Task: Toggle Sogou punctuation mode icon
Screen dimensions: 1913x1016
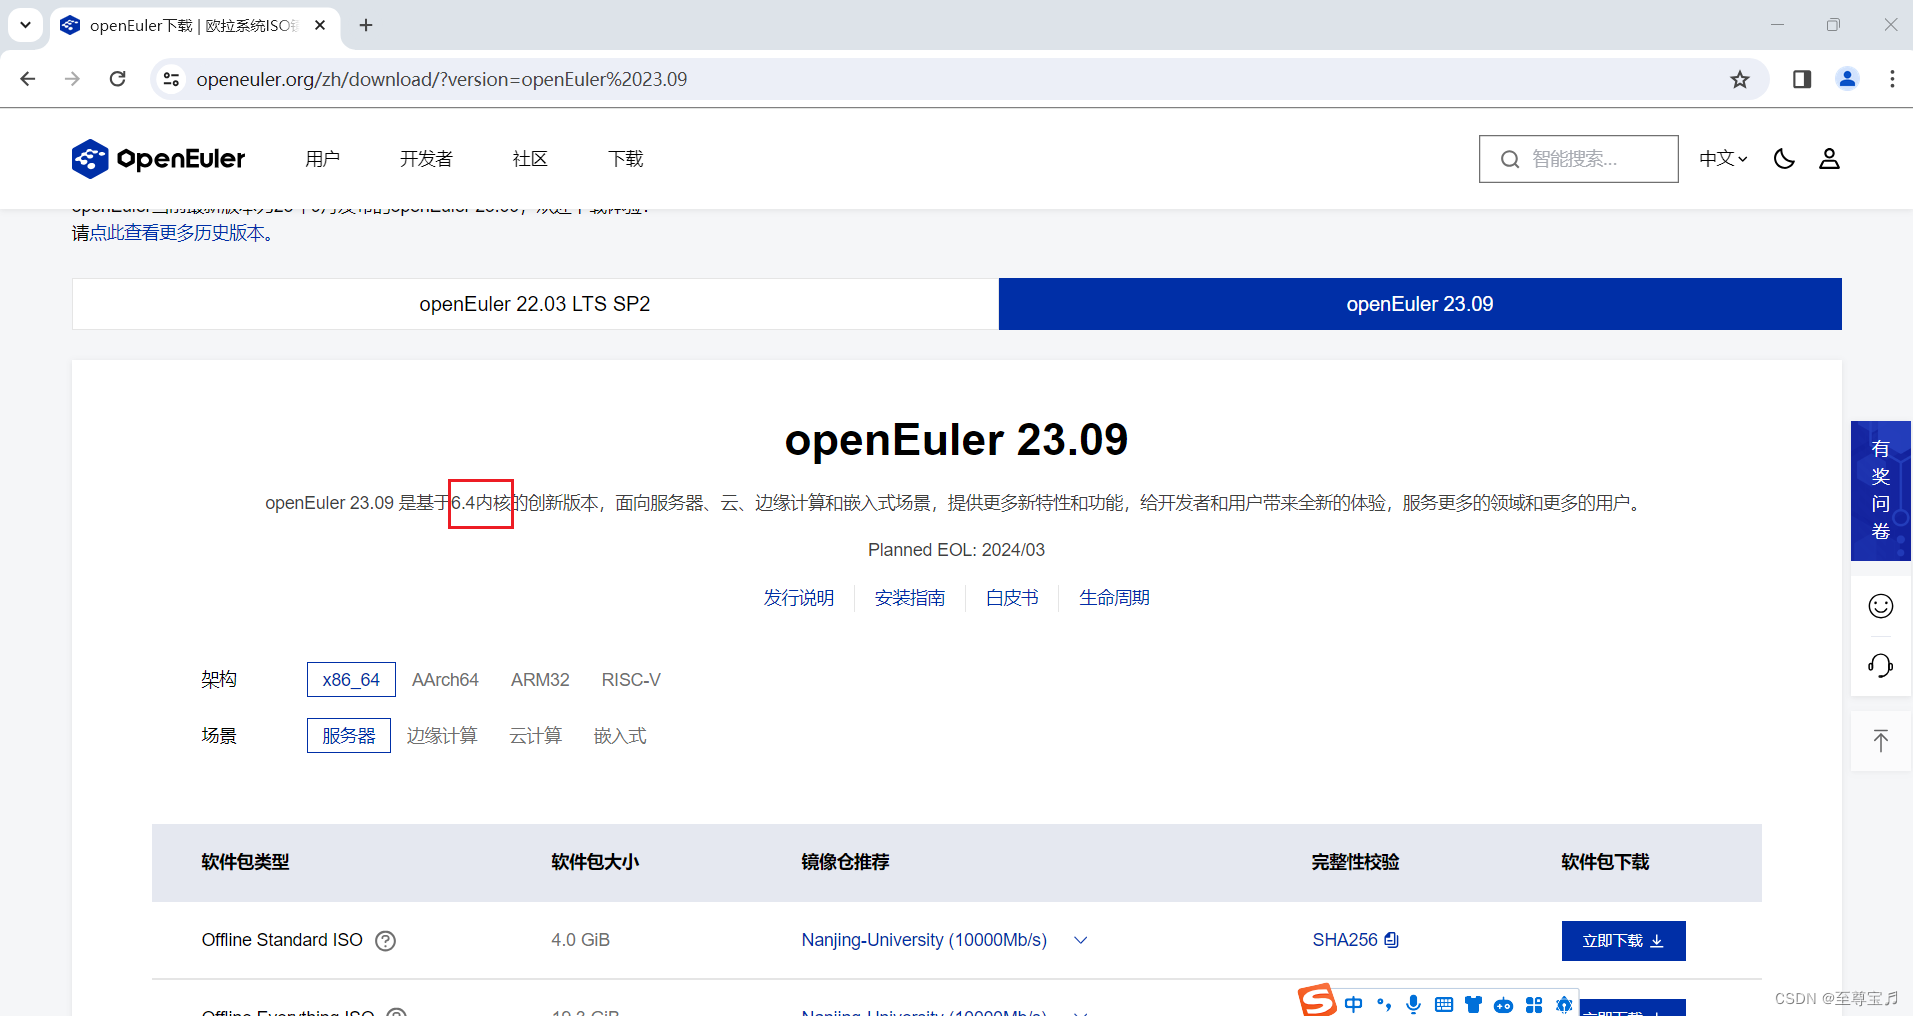Action: point(1384,1004)
